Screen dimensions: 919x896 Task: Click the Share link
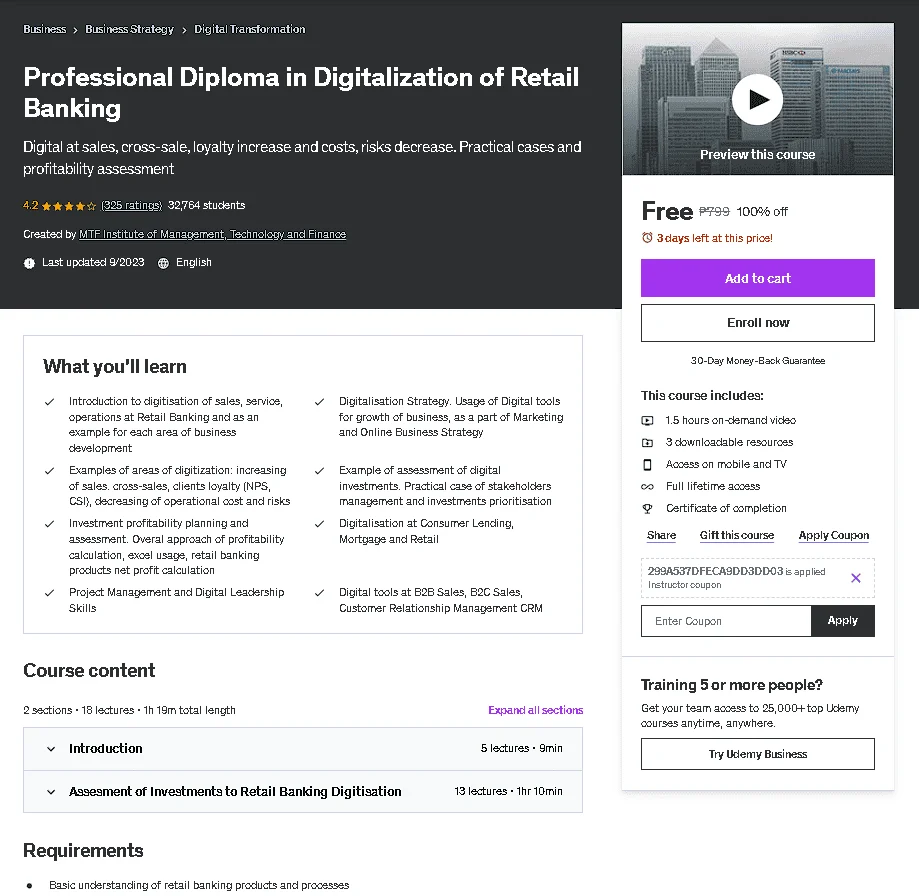point(661,535)
